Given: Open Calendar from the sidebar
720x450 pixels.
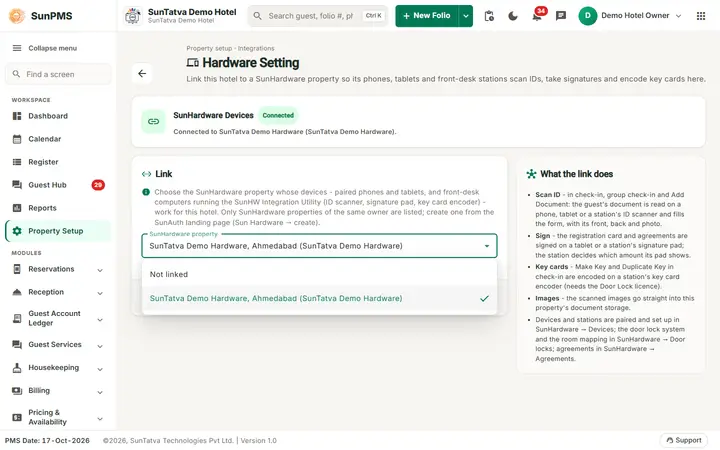Looking at the screenshot, I should pos(58,139).
